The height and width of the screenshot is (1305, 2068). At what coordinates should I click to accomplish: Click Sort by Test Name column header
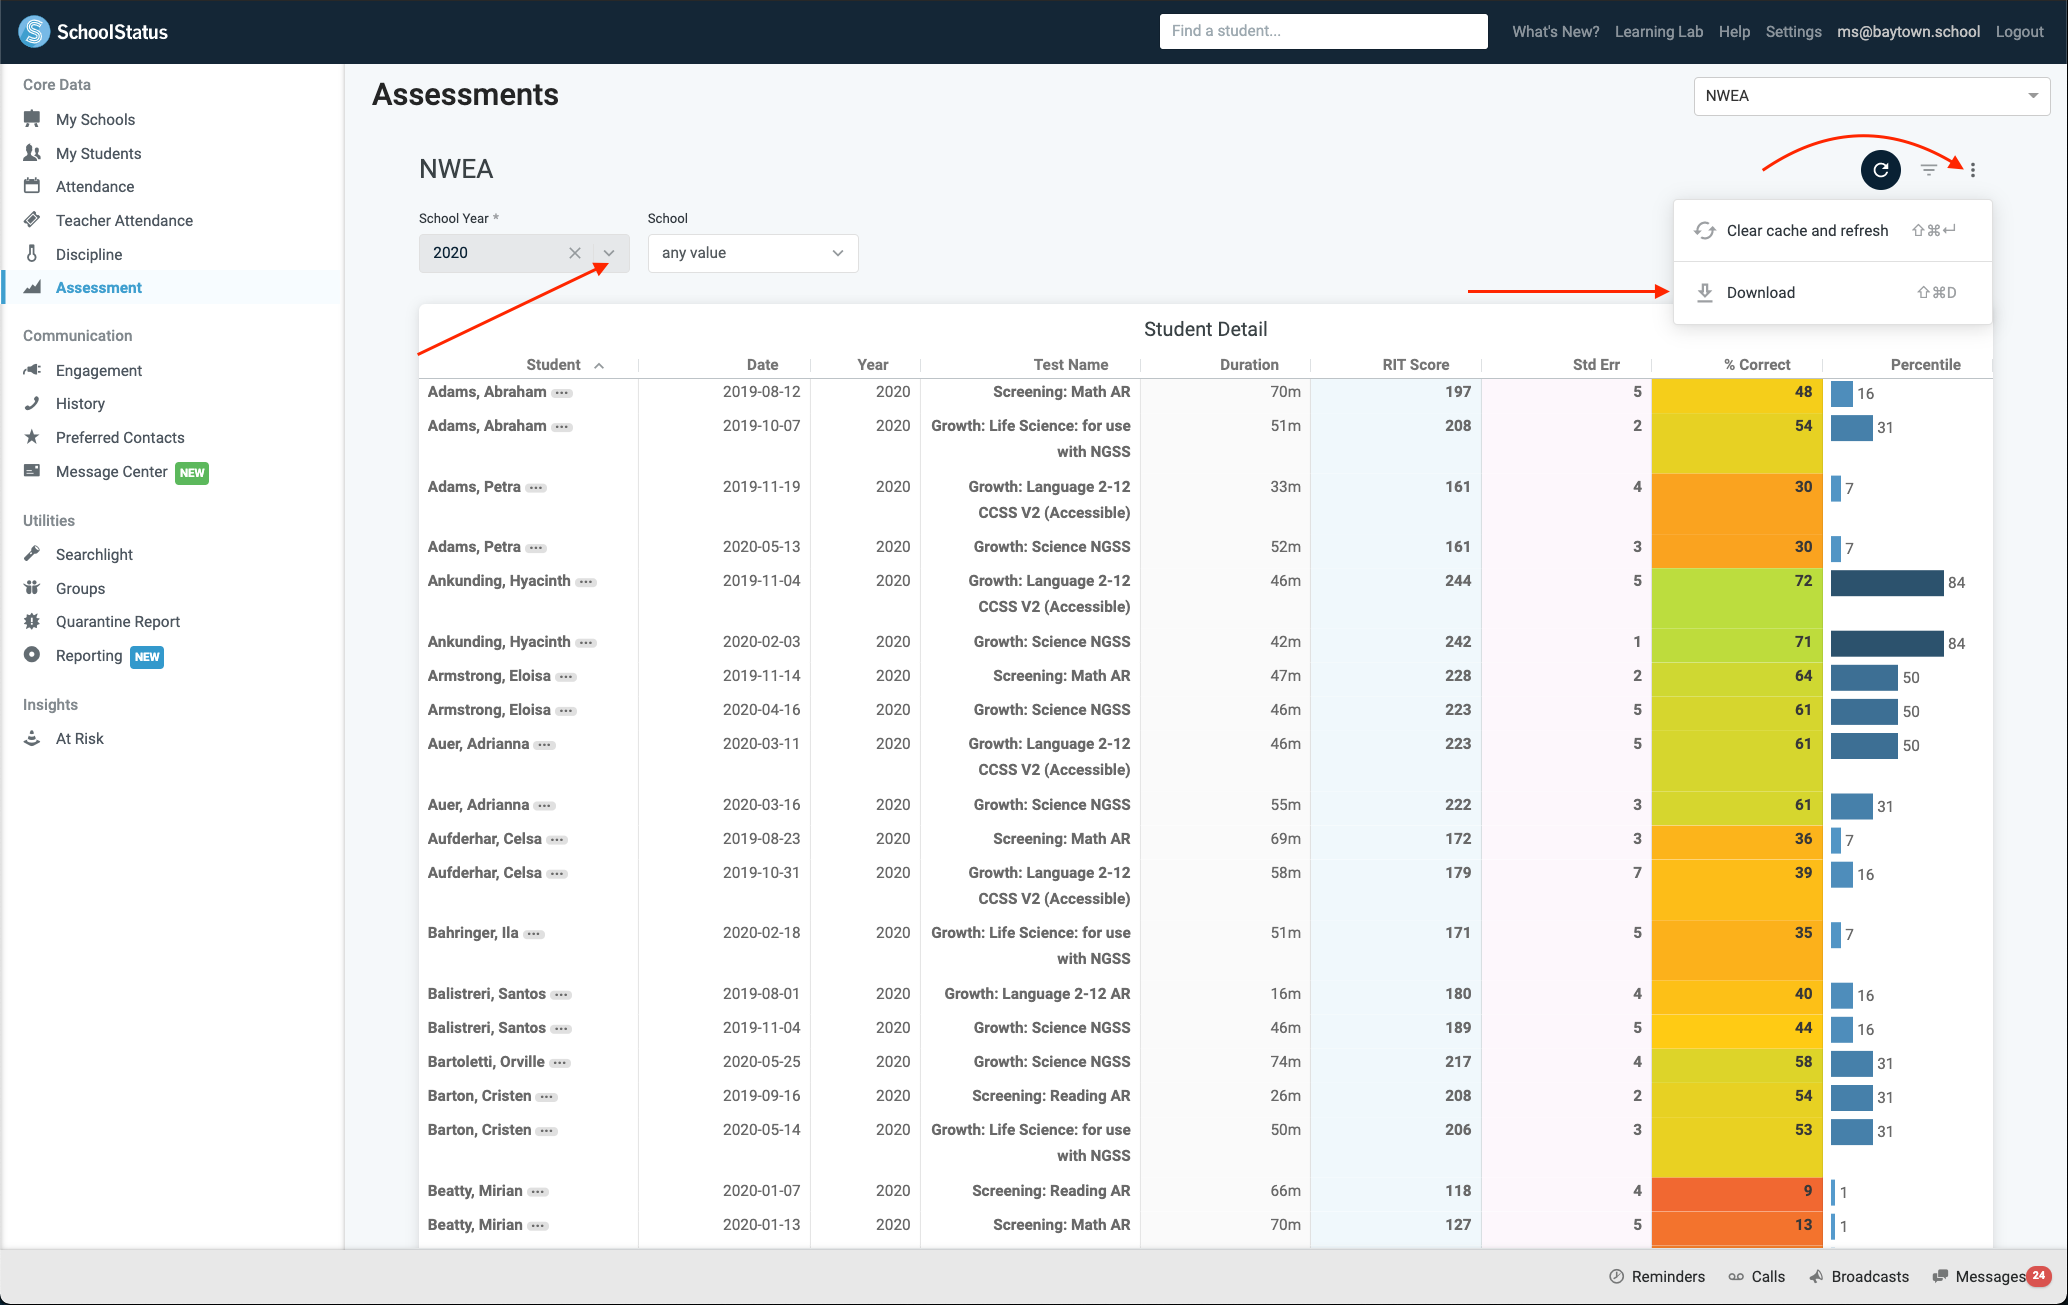point(1070,365)
